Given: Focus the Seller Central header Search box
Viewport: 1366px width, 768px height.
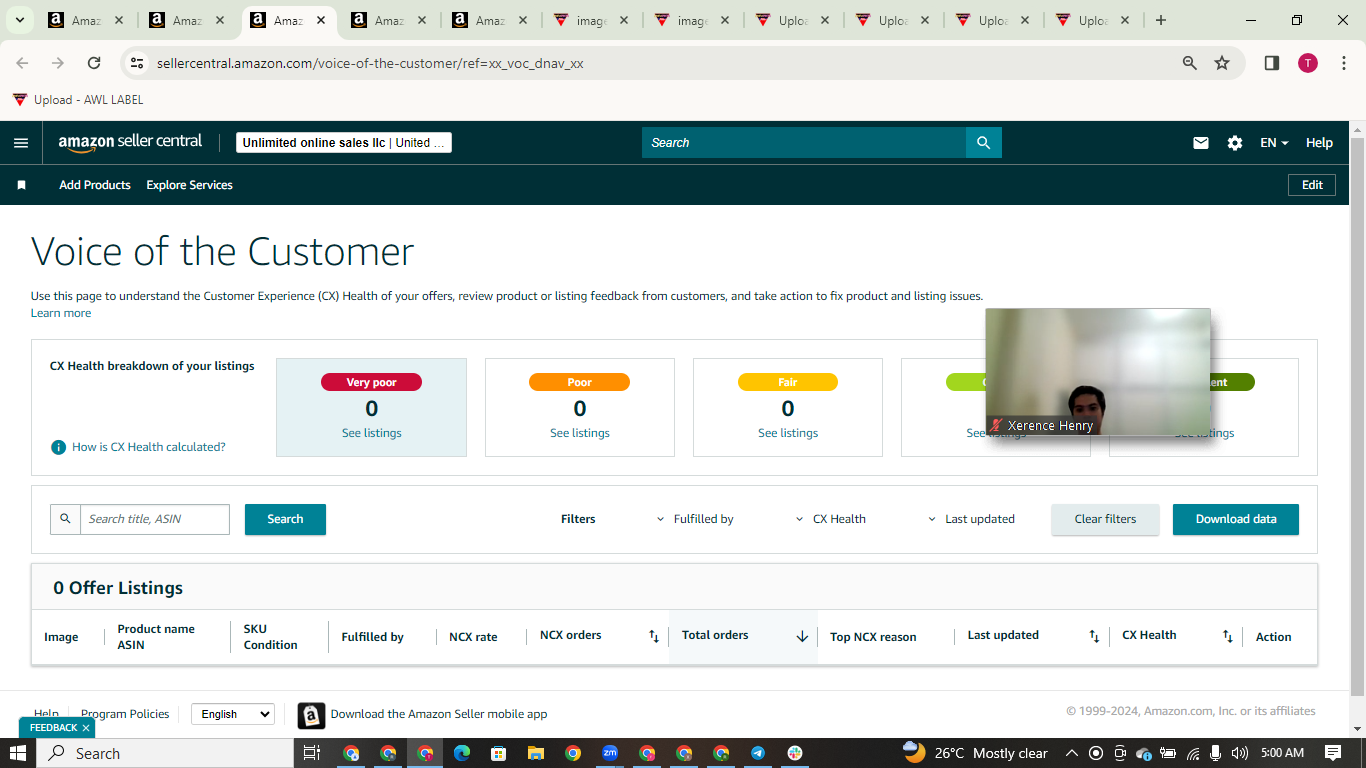Looking at the screenshot, I should [x=804, y=143].
